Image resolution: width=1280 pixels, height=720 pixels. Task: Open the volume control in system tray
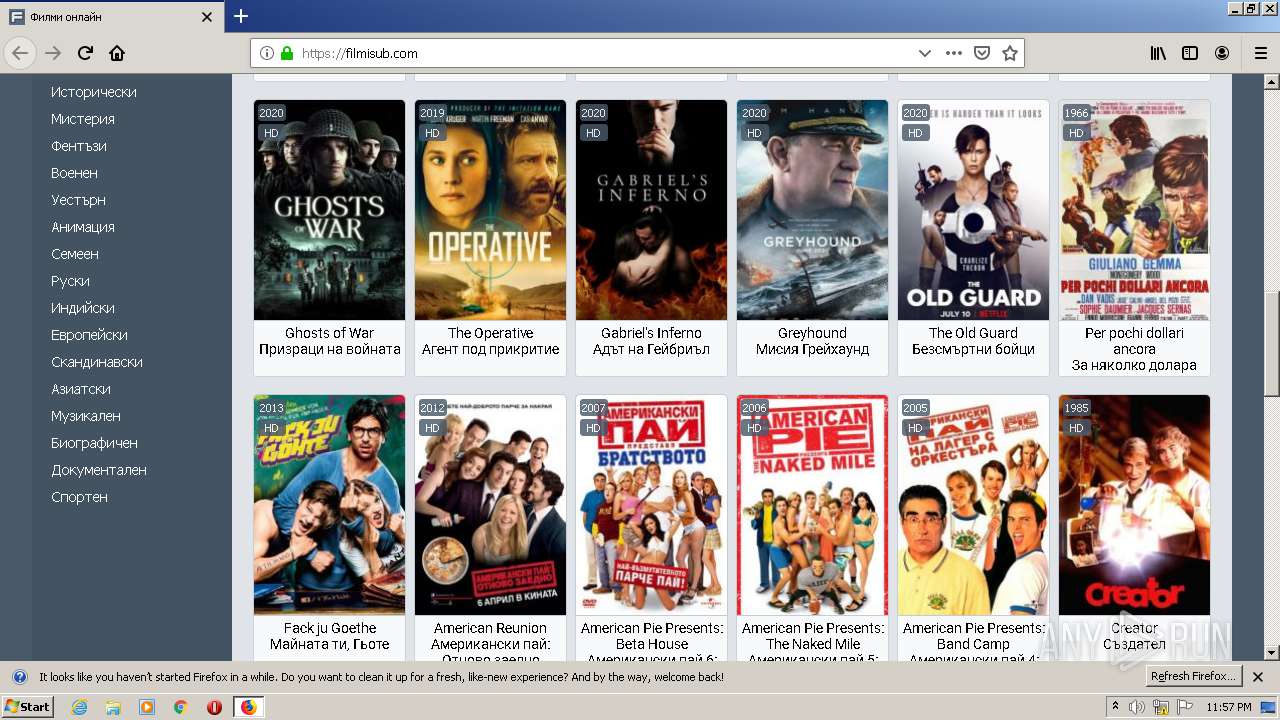click(x=1137, y=707)
